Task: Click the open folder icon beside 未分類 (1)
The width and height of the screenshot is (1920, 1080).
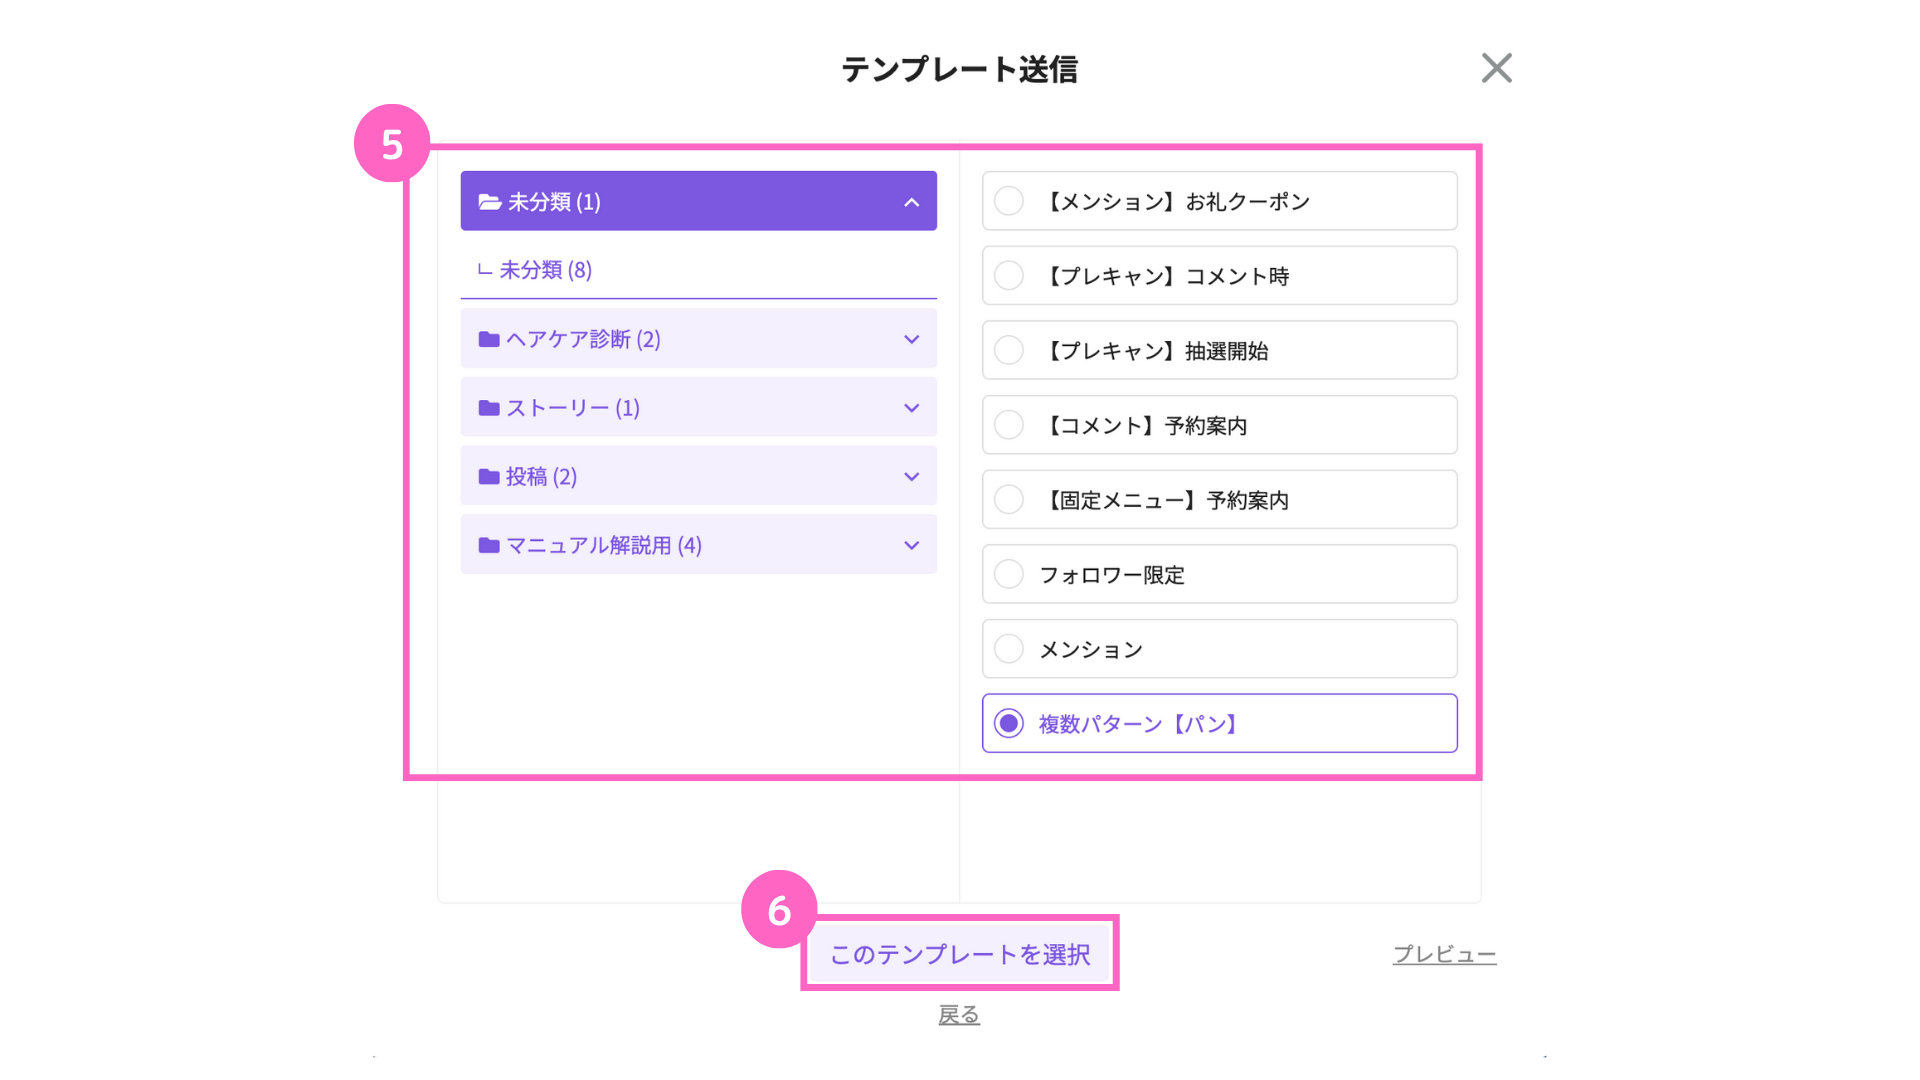Action: pyautogui.click(x=489, y=202)
